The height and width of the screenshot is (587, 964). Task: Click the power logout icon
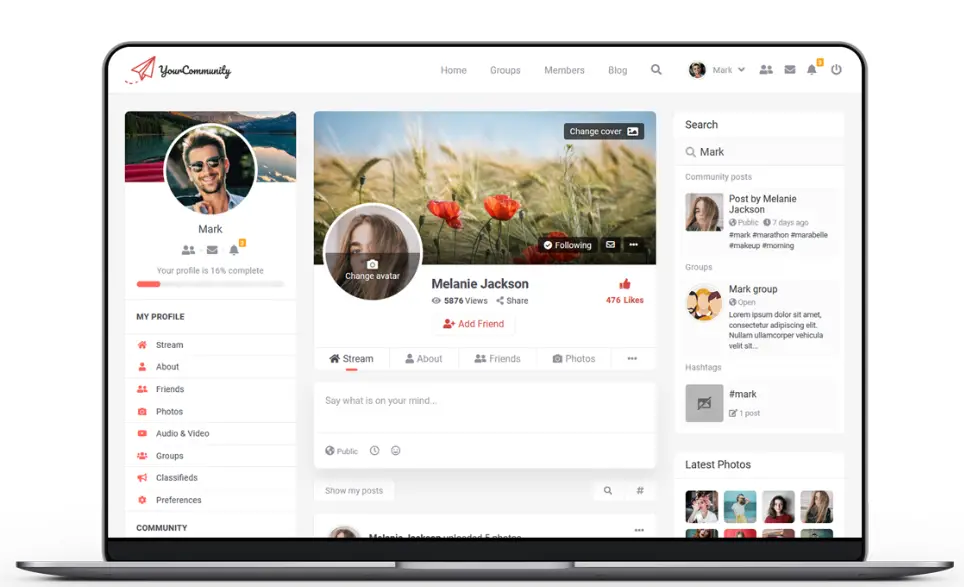[x=836, y=69]
